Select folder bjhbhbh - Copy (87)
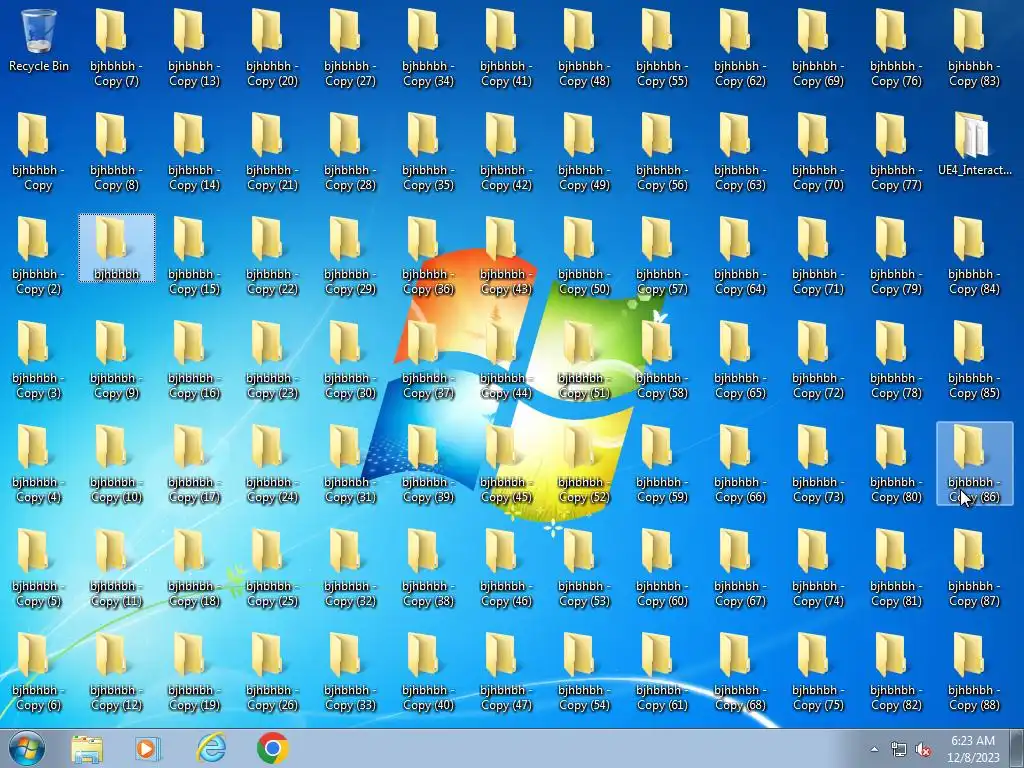Viewport: 1024px width, 768px height. tap(974, 568)
